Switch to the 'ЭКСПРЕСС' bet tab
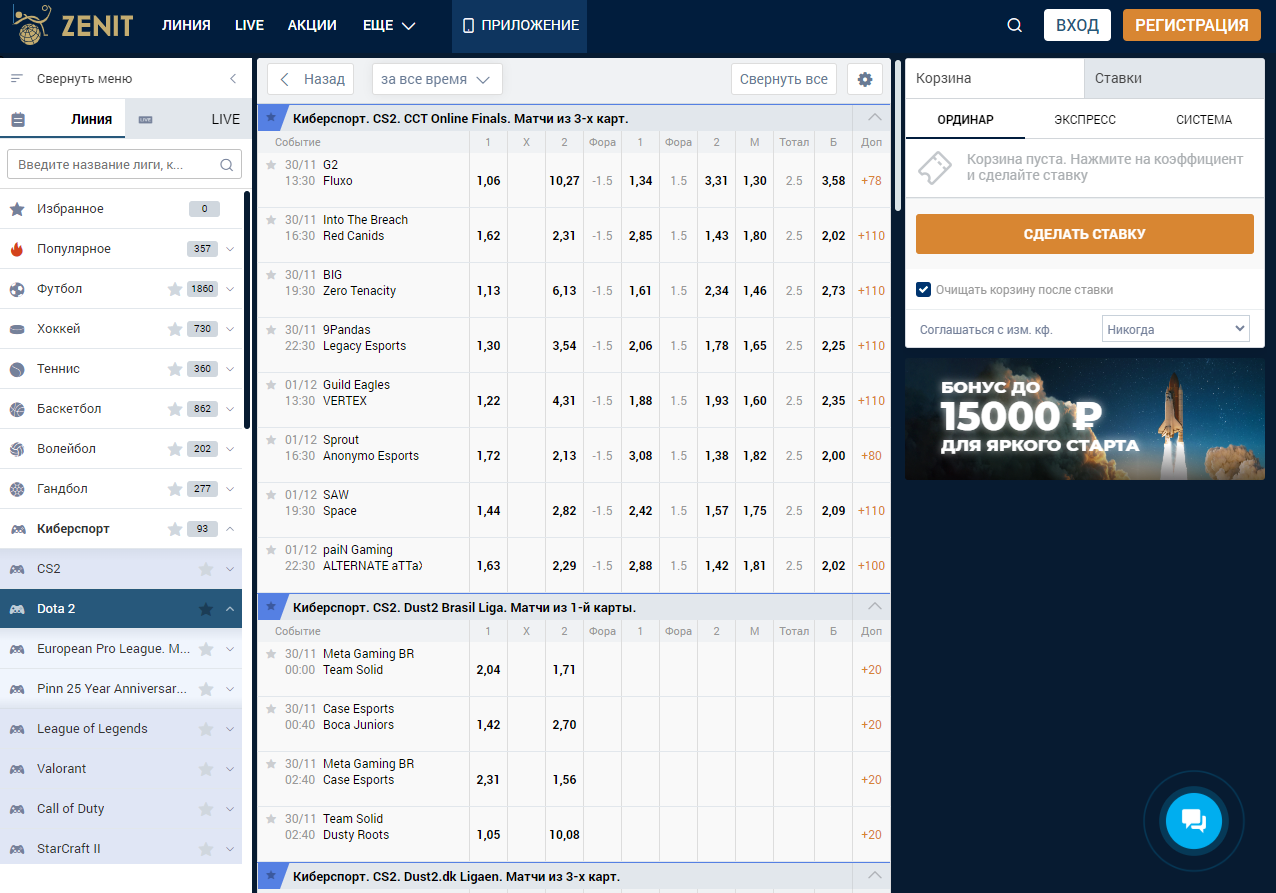 click(1085, 119)
